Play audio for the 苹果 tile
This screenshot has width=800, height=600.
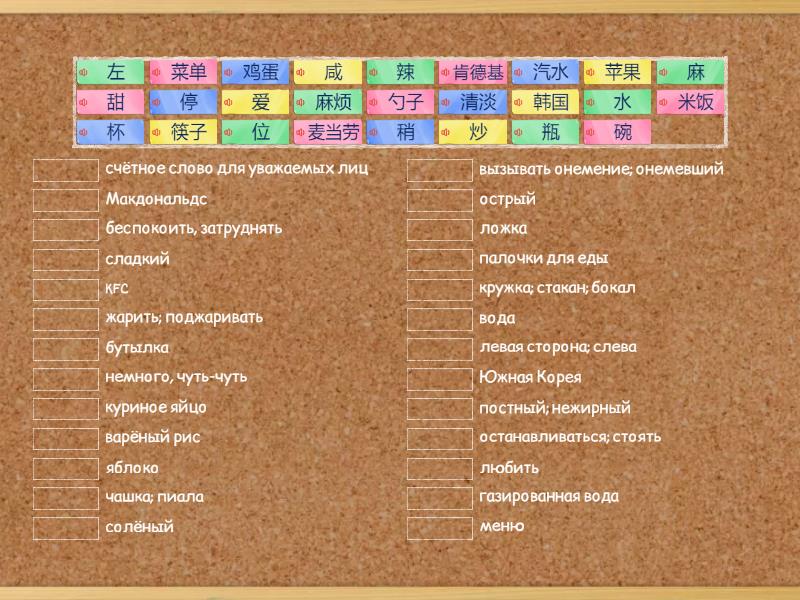pos(590,72)
